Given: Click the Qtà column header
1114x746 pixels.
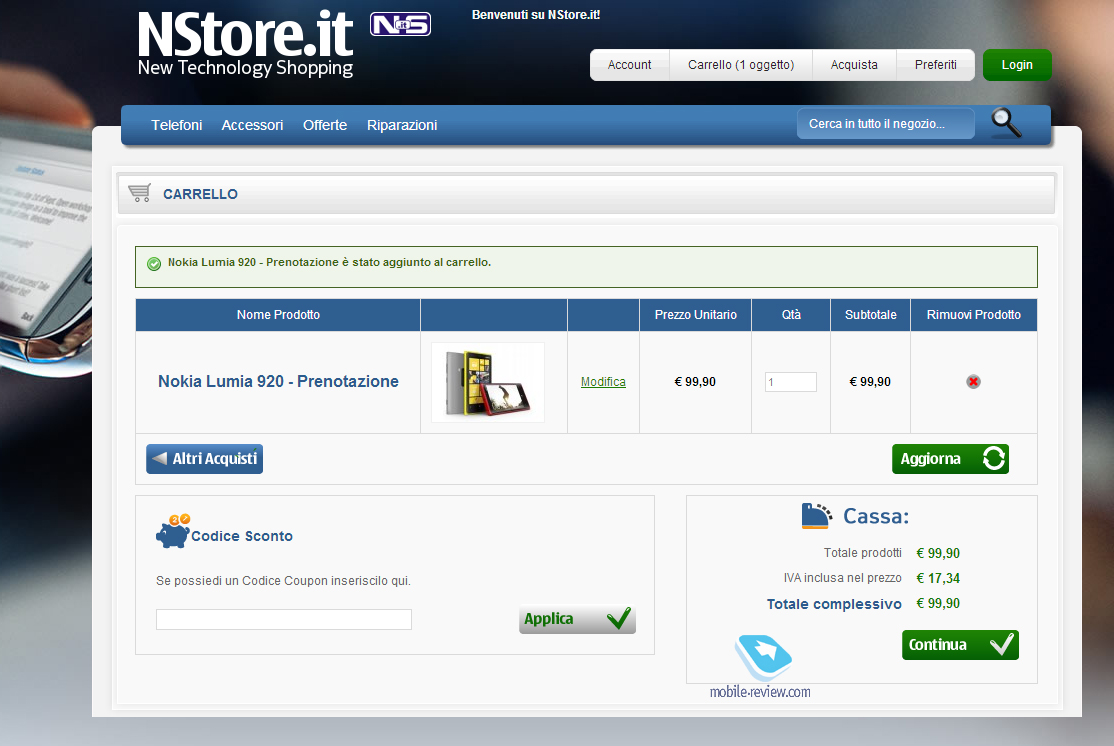Looking at the screenshot, I should pyautogui.click(x=791, y=315).
